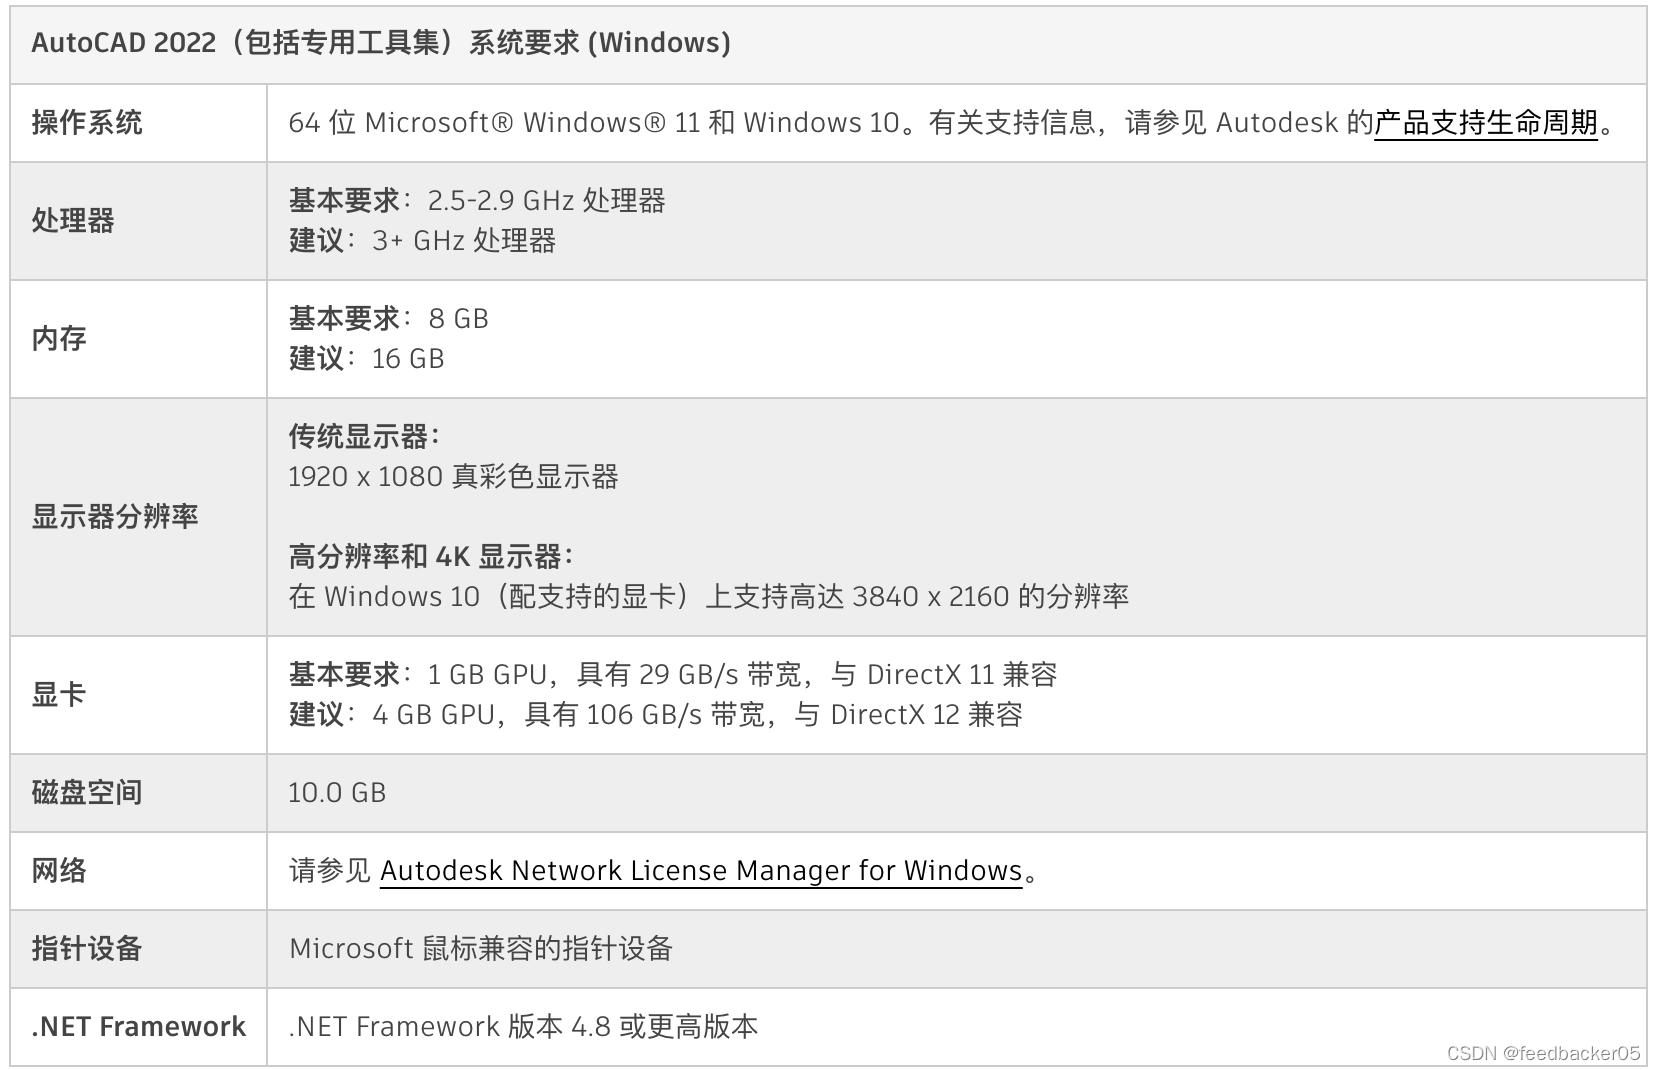
Task: Click the 显示器分辨率 row label
Action: point(115,517)
